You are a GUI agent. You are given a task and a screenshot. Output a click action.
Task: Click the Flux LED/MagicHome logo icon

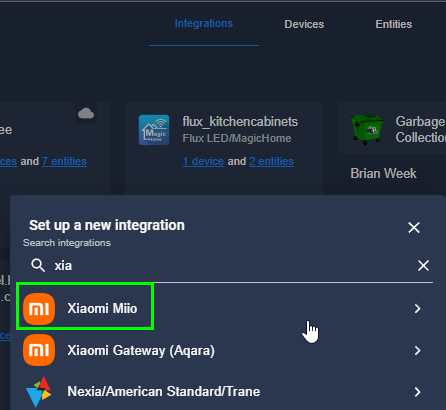tap(154, 130)
